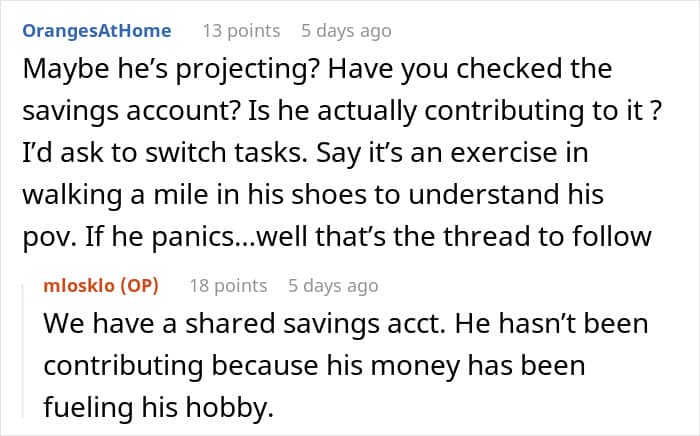This screenshot has width=700, height=436.
Task: Click the line 'We have a shared savings acct.'
Action: click(346, 324)
